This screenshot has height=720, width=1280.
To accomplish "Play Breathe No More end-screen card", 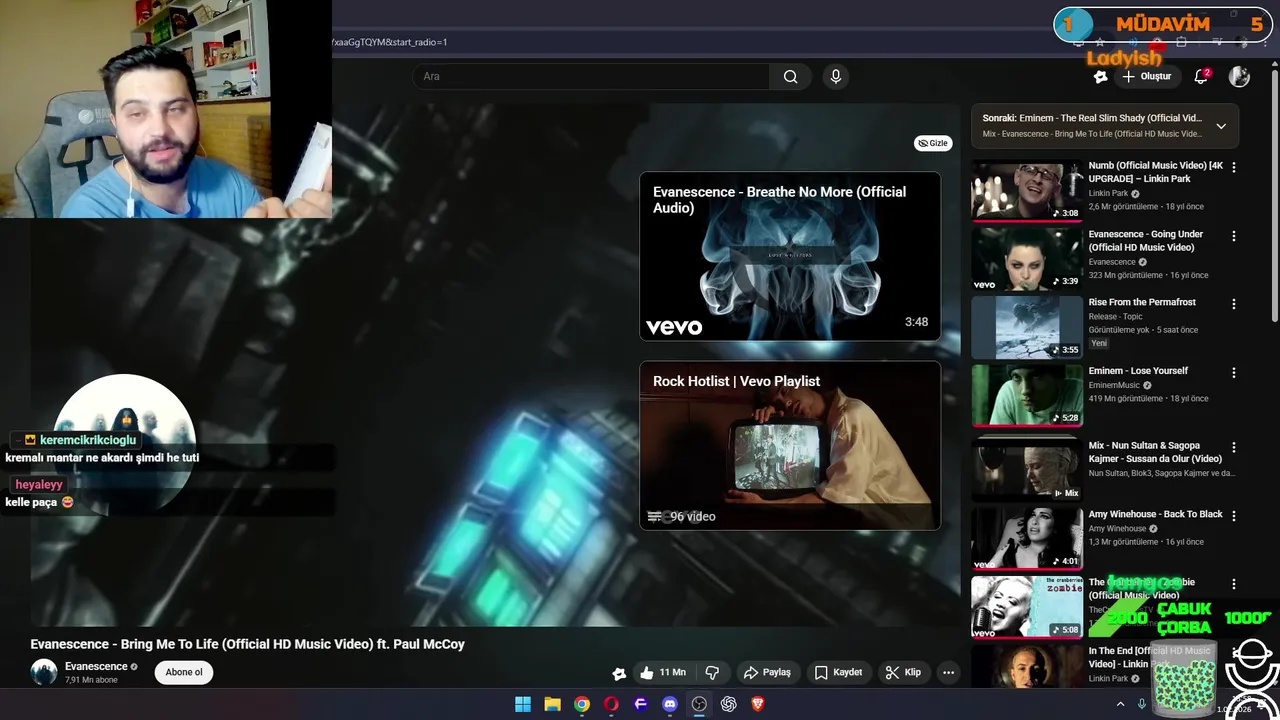I will [x=790, y=256].
